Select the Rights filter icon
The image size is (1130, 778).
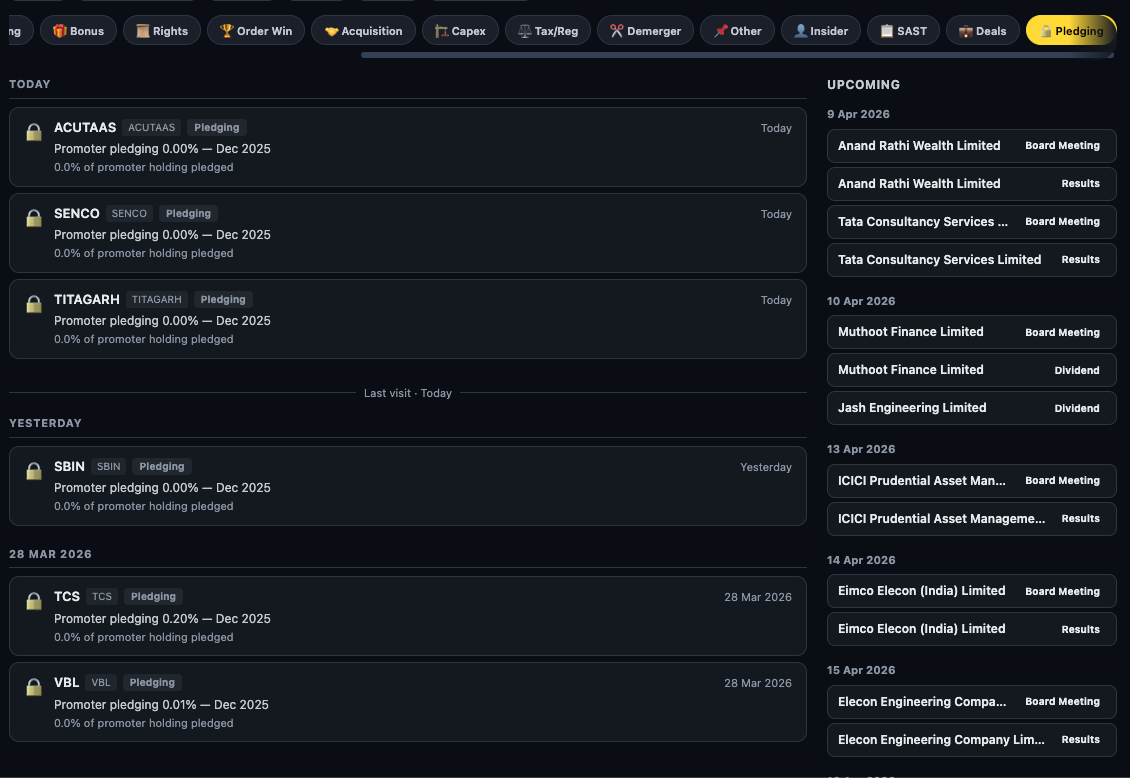pyautogui.click(x=140, y=30)
